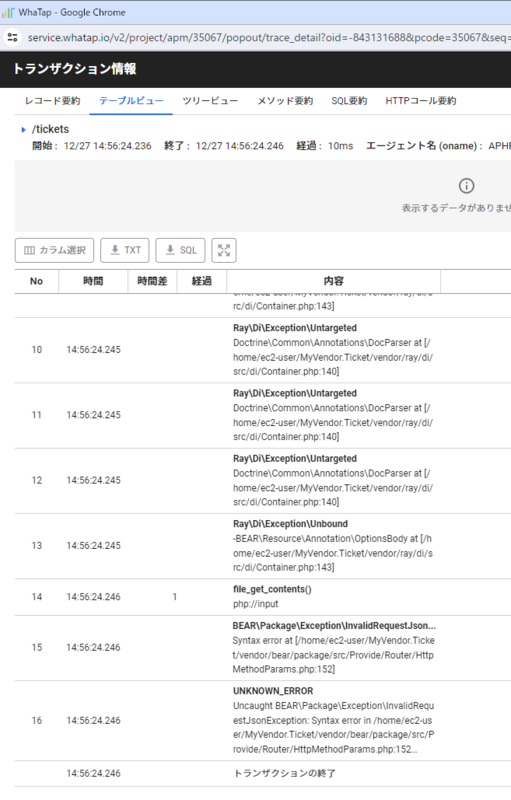Open the HTTPコール要約 tab
The image size is (511, 800).
421,101
